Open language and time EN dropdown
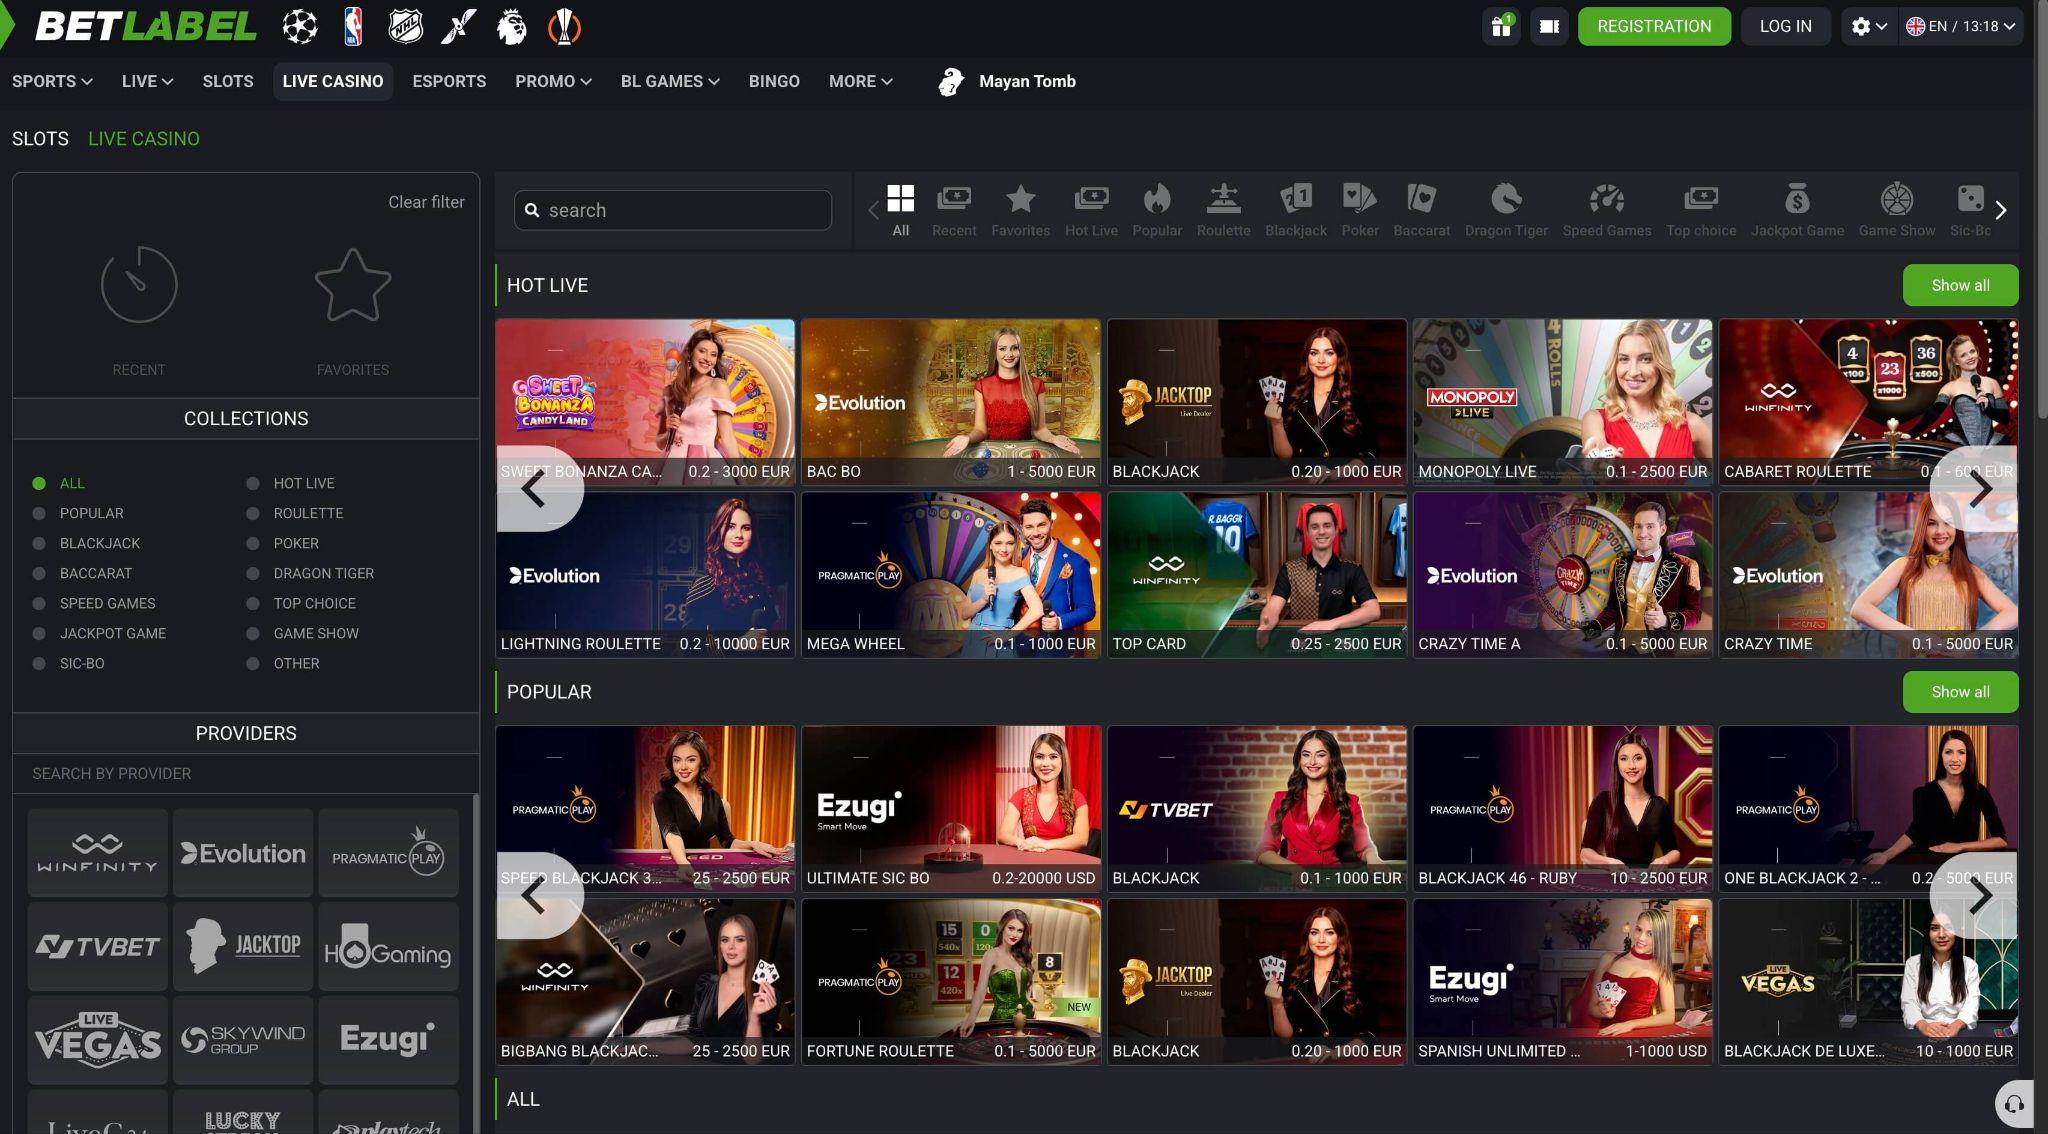The width and height of the screenshot is (2048, 1134). (x=1959, y=26)
